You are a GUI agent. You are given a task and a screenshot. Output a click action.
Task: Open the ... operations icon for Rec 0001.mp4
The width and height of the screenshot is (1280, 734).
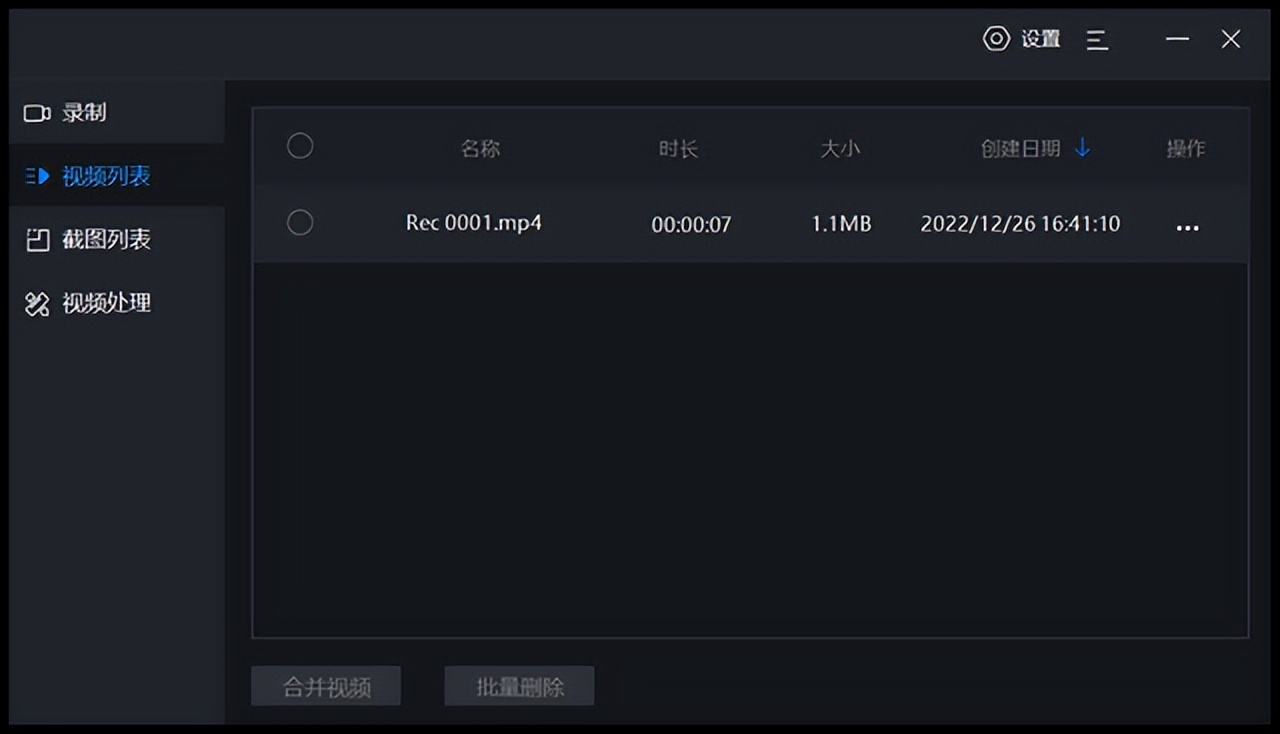click(x=1186, y=225)
